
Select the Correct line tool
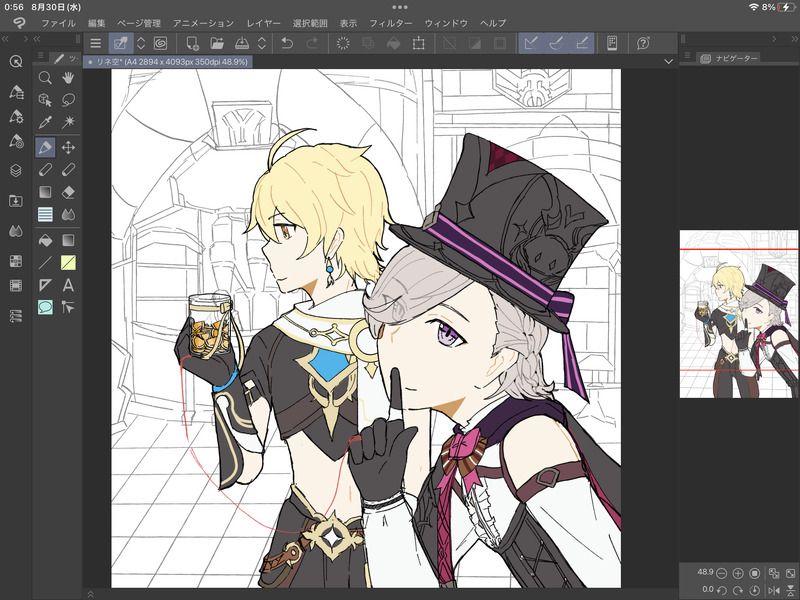point(68,307)
